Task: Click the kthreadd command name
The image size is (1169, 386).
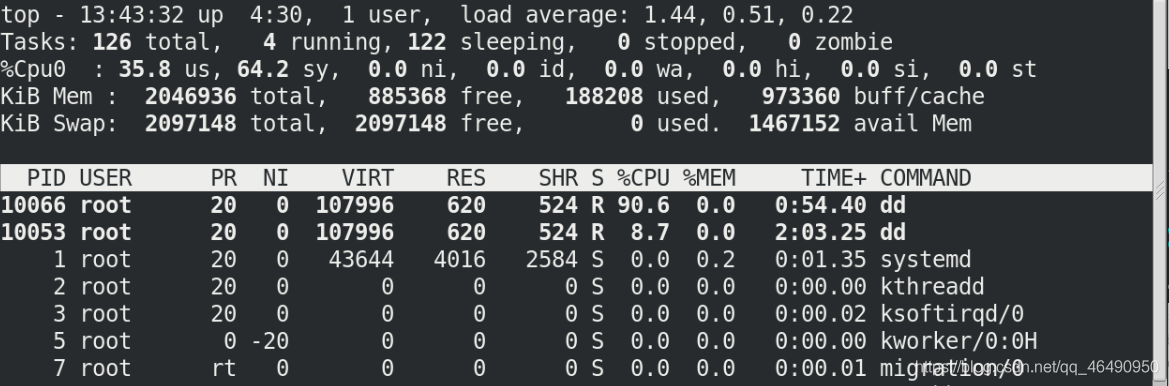Action: point(932,287)
